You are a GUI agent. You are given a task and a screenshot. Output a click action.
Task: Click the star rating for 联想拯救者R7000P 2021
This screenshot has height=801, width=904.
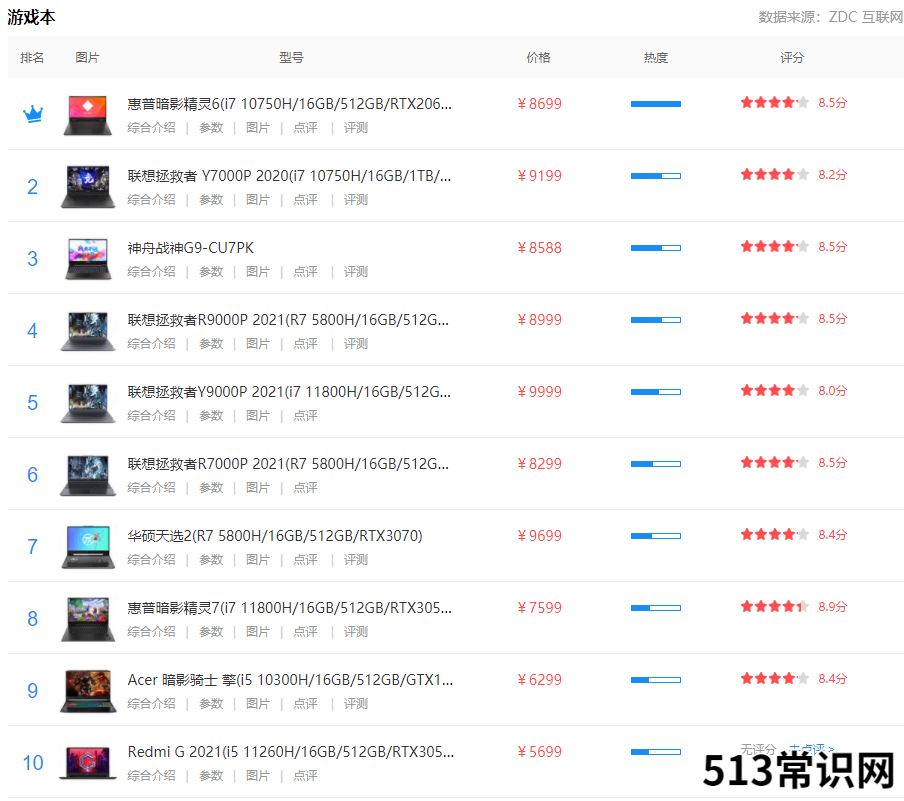pos(774,462)
